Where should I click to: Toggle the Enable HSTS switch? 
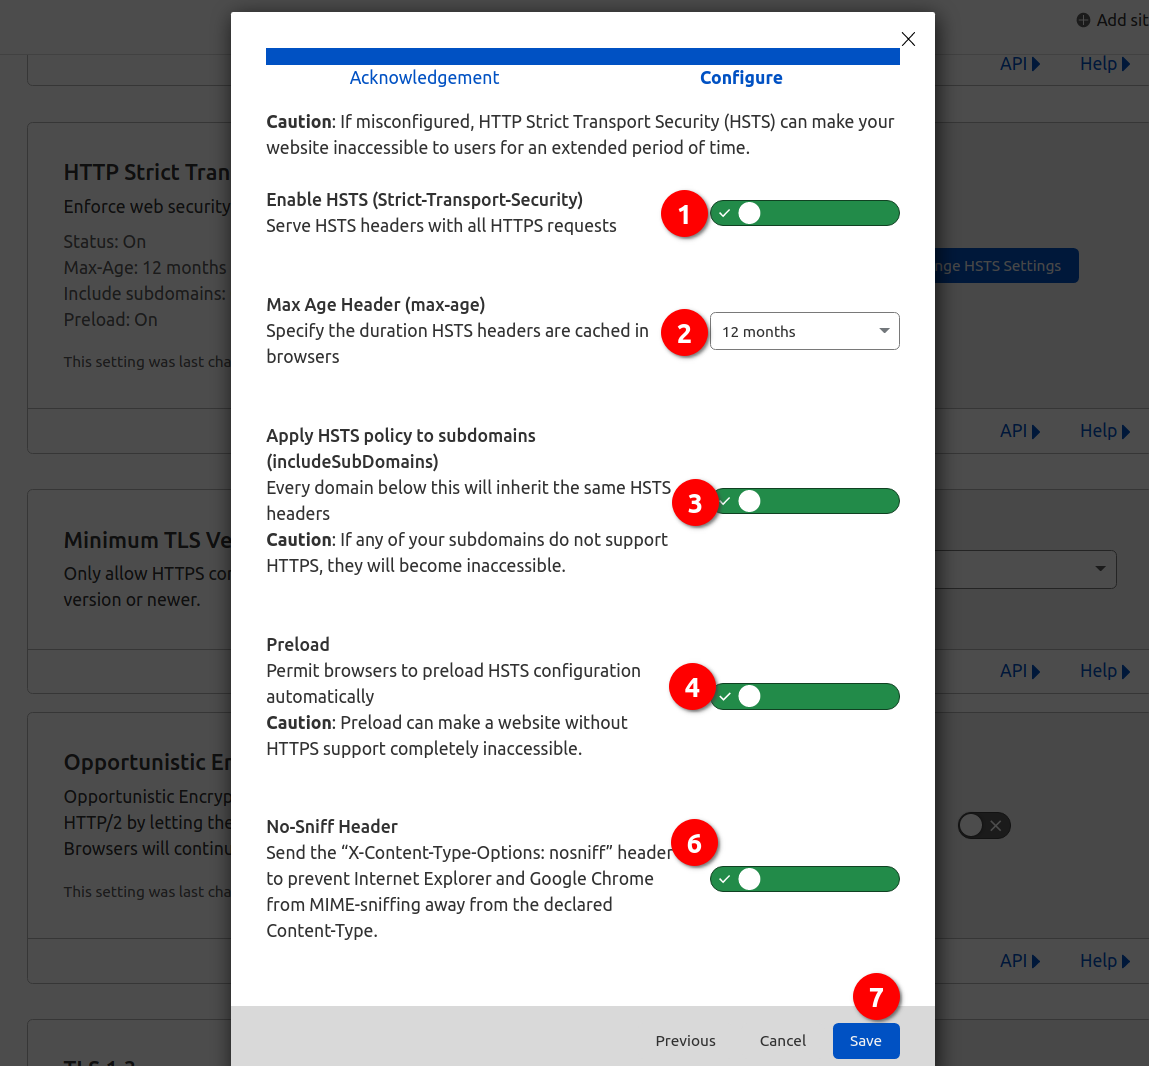[804, 213]
